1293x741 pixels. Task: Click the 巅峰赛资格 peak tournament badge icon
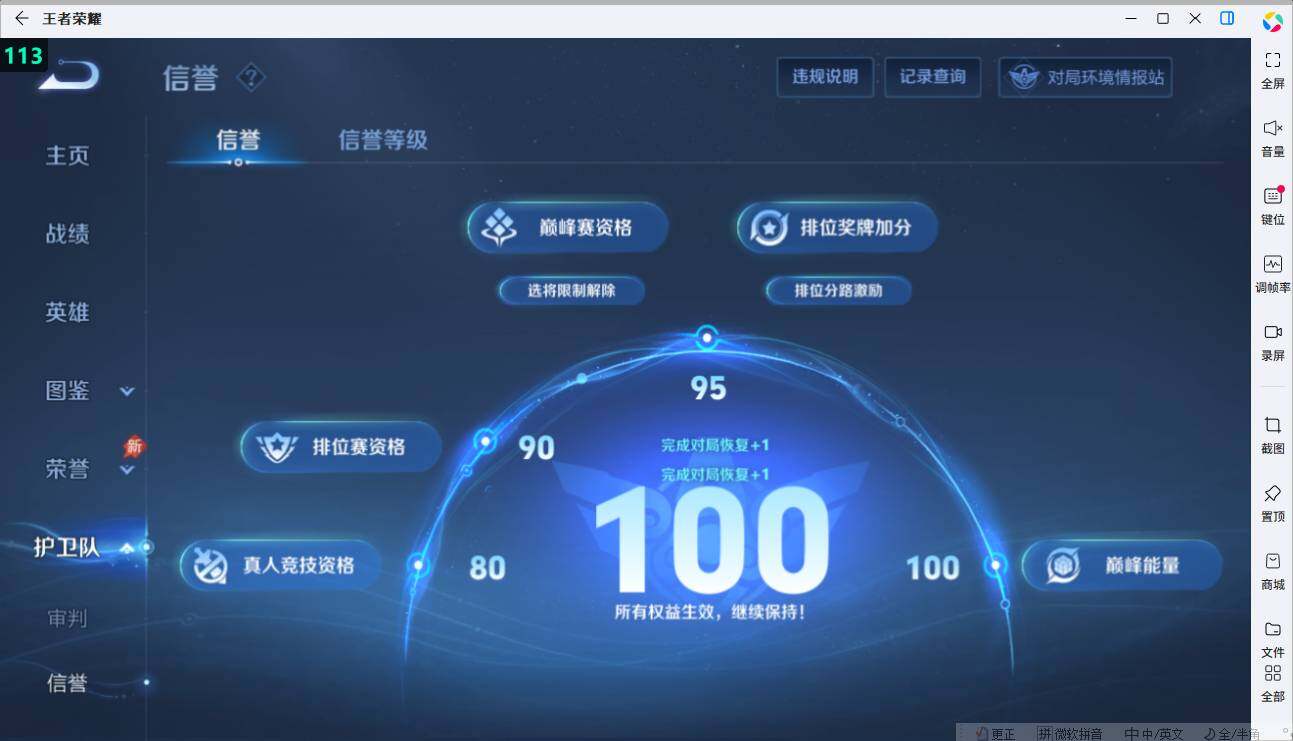point(496,227)
